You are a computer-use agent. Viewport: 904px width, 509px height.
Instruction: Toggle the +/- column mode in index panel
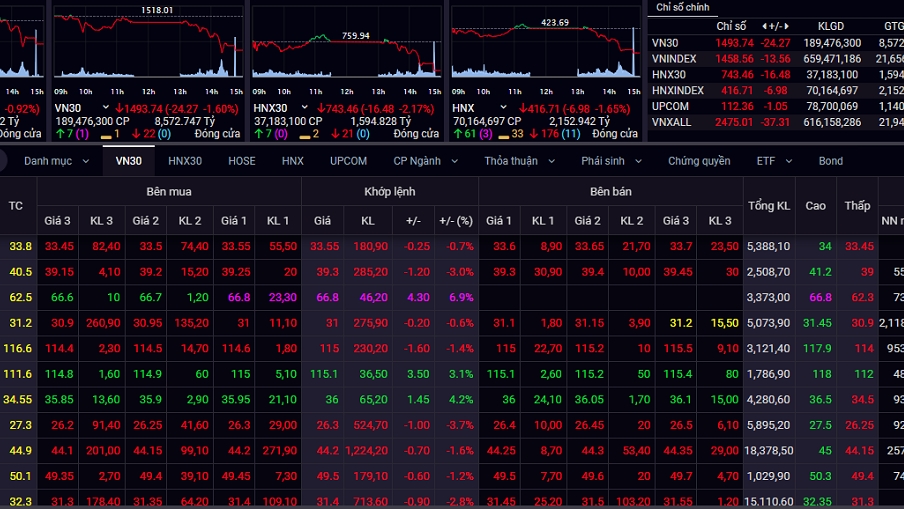click(775, 26)
